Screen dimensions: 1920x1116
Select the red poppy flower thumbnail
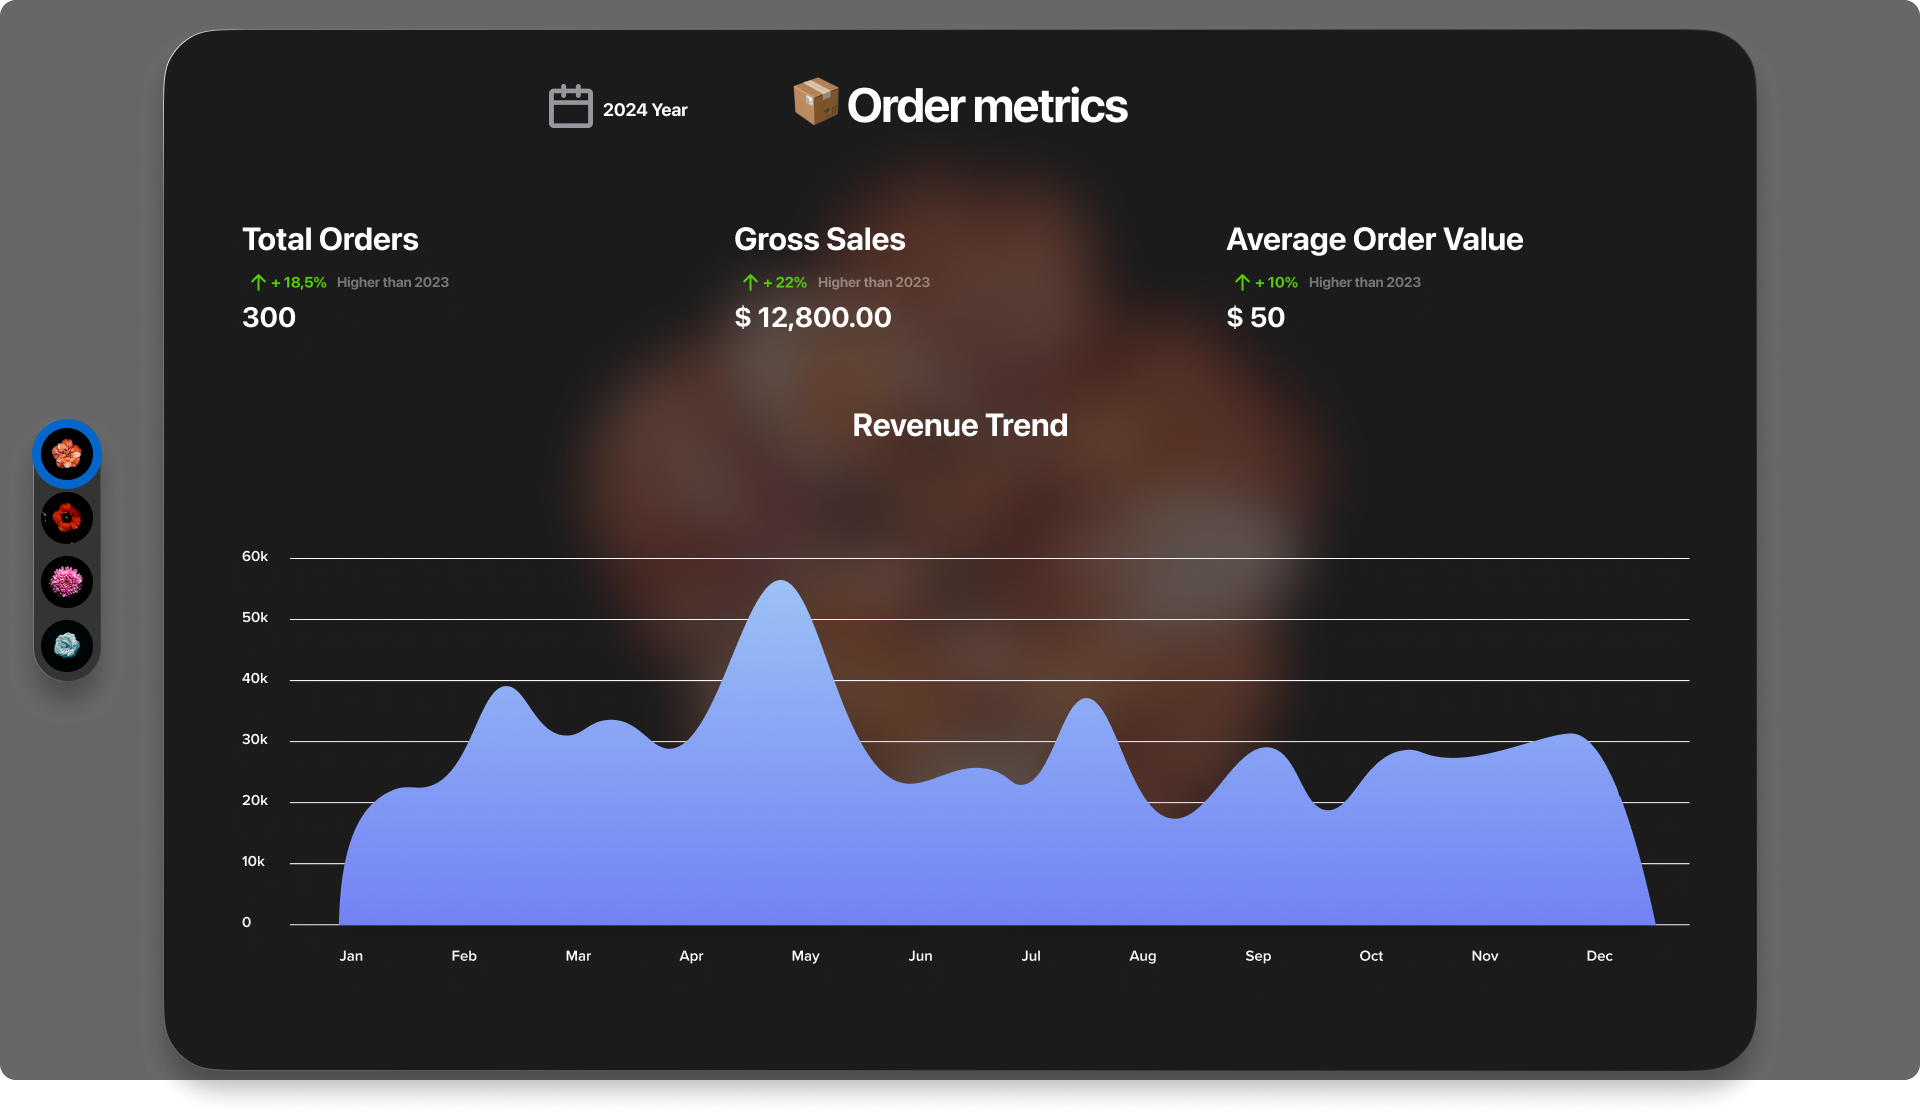coord(67,518)
